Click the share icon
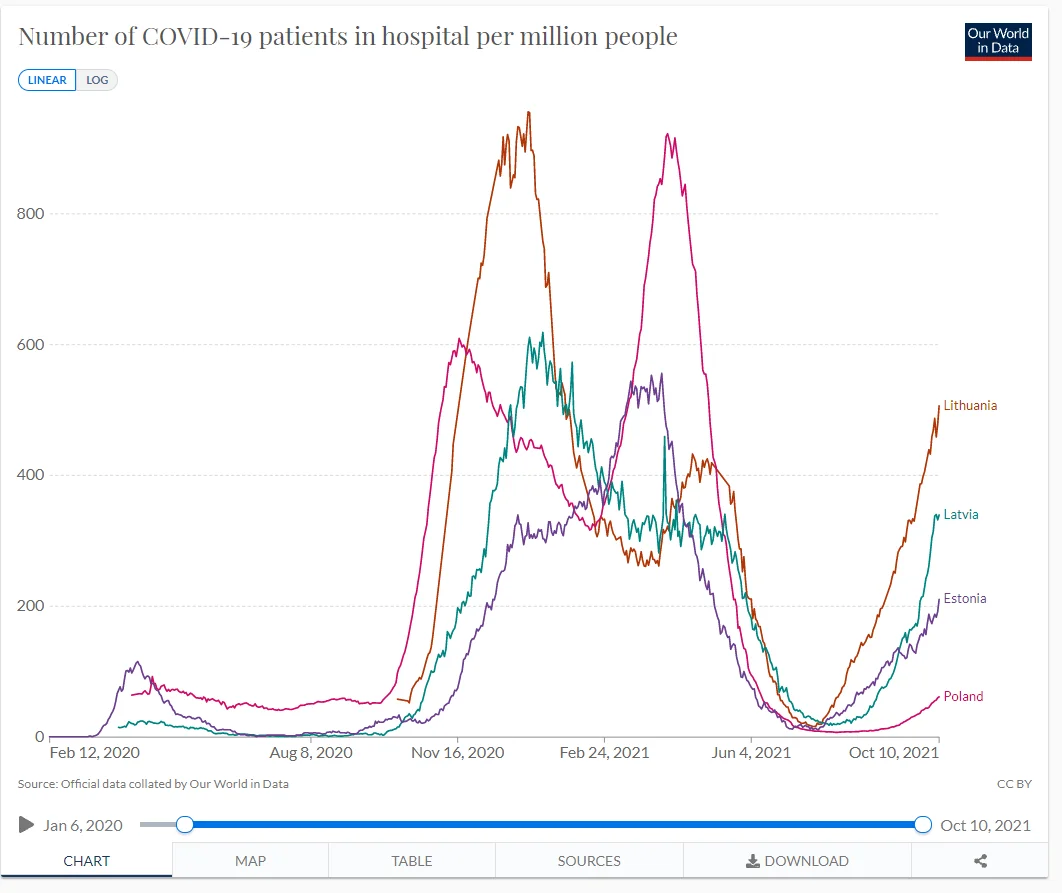Screen dimensions: 1062x893 (980, 860)
